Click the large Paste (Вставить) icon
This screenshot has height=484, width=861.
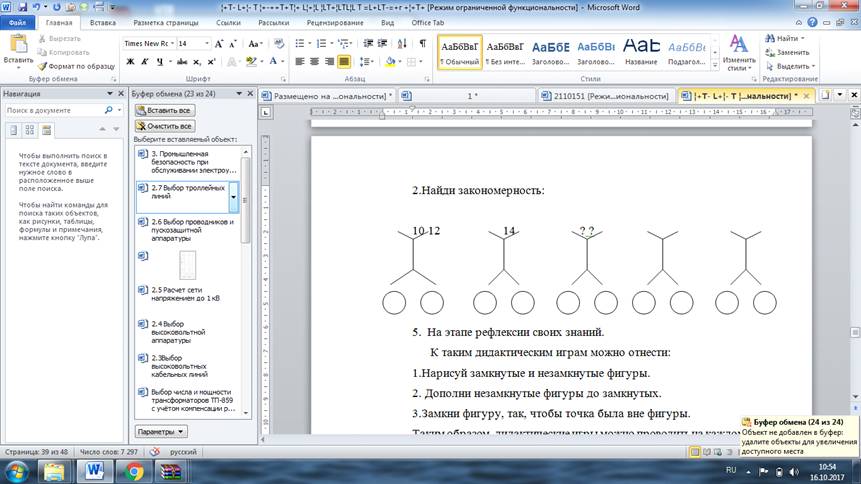[18, 45]
